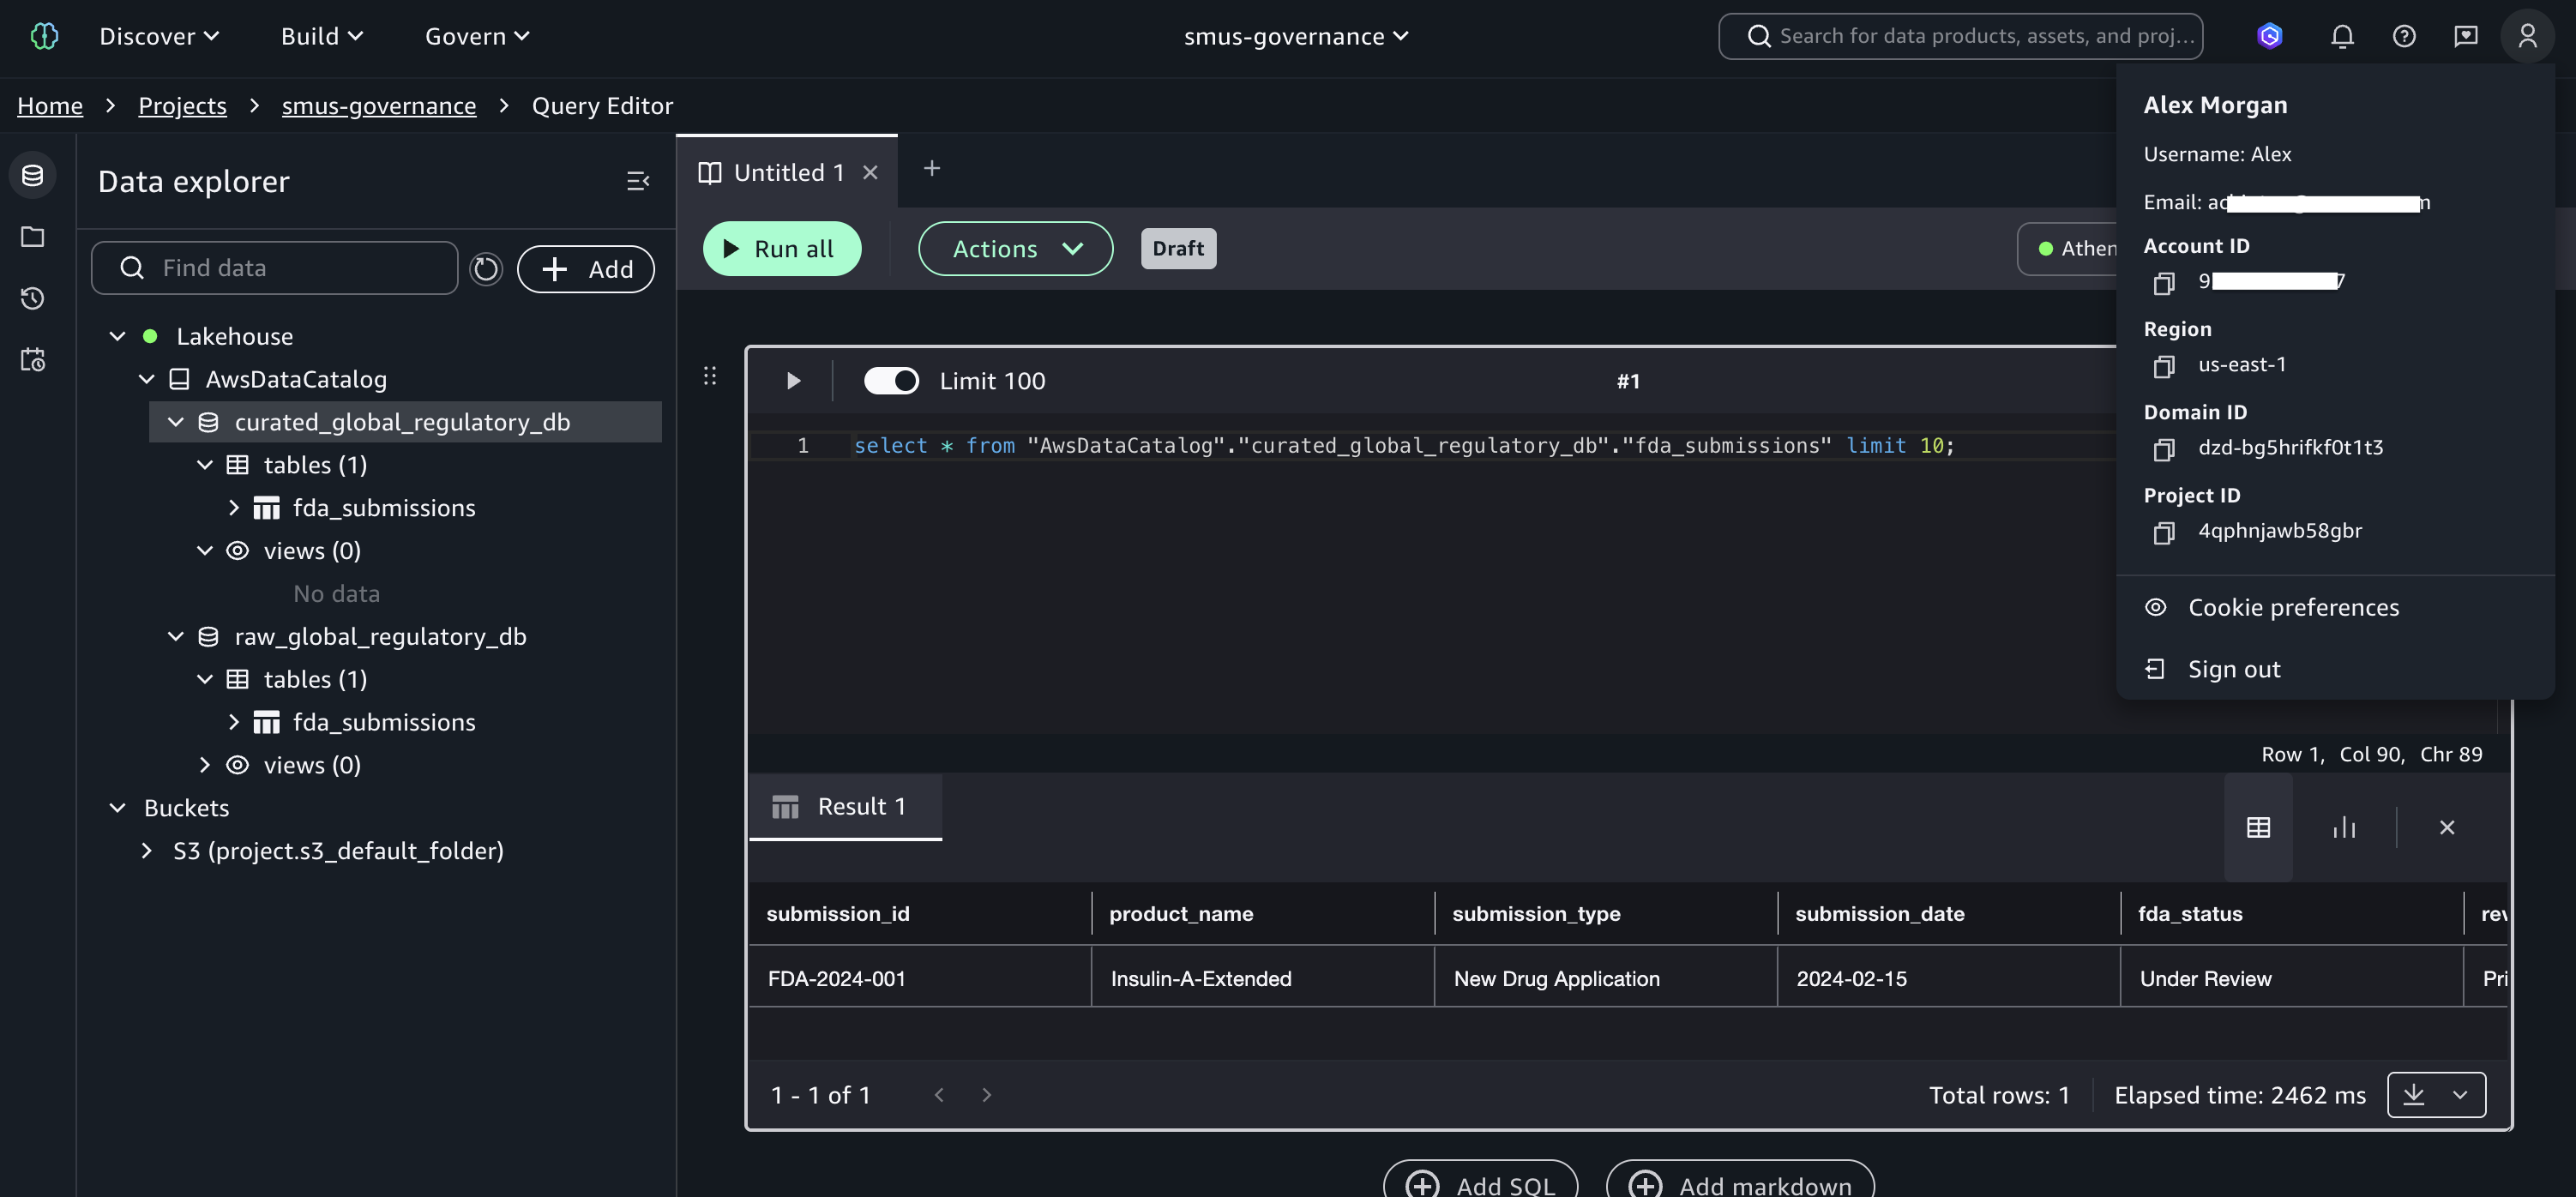2576x1197 pixels.
Task: Go to the Projects breadcrumb link
Action: point(182,106)
